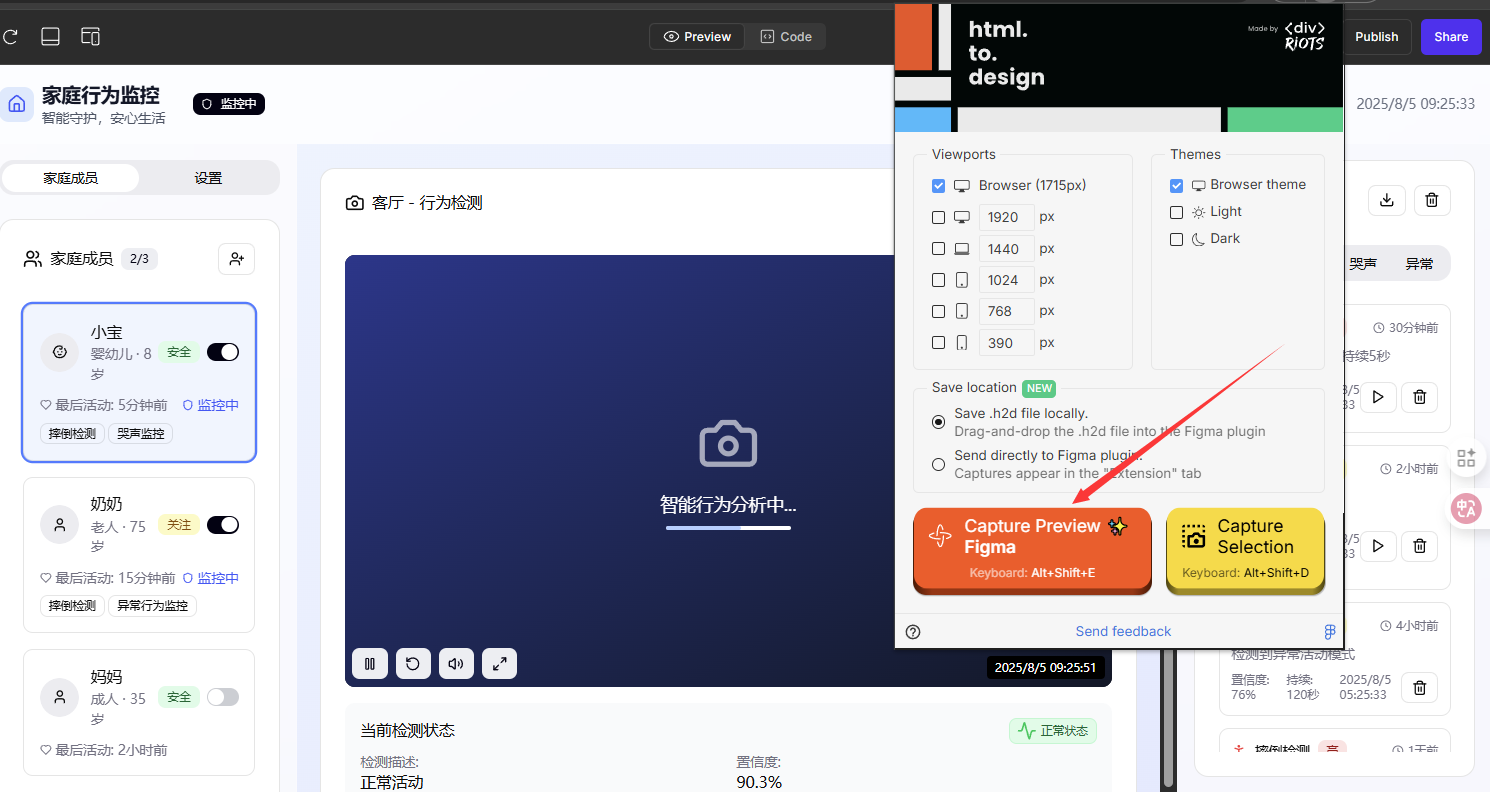Viewport: 1490px width, 792px height.
Task: Turn off monitoring toggle for 小宝
Action: click(222, 351)
